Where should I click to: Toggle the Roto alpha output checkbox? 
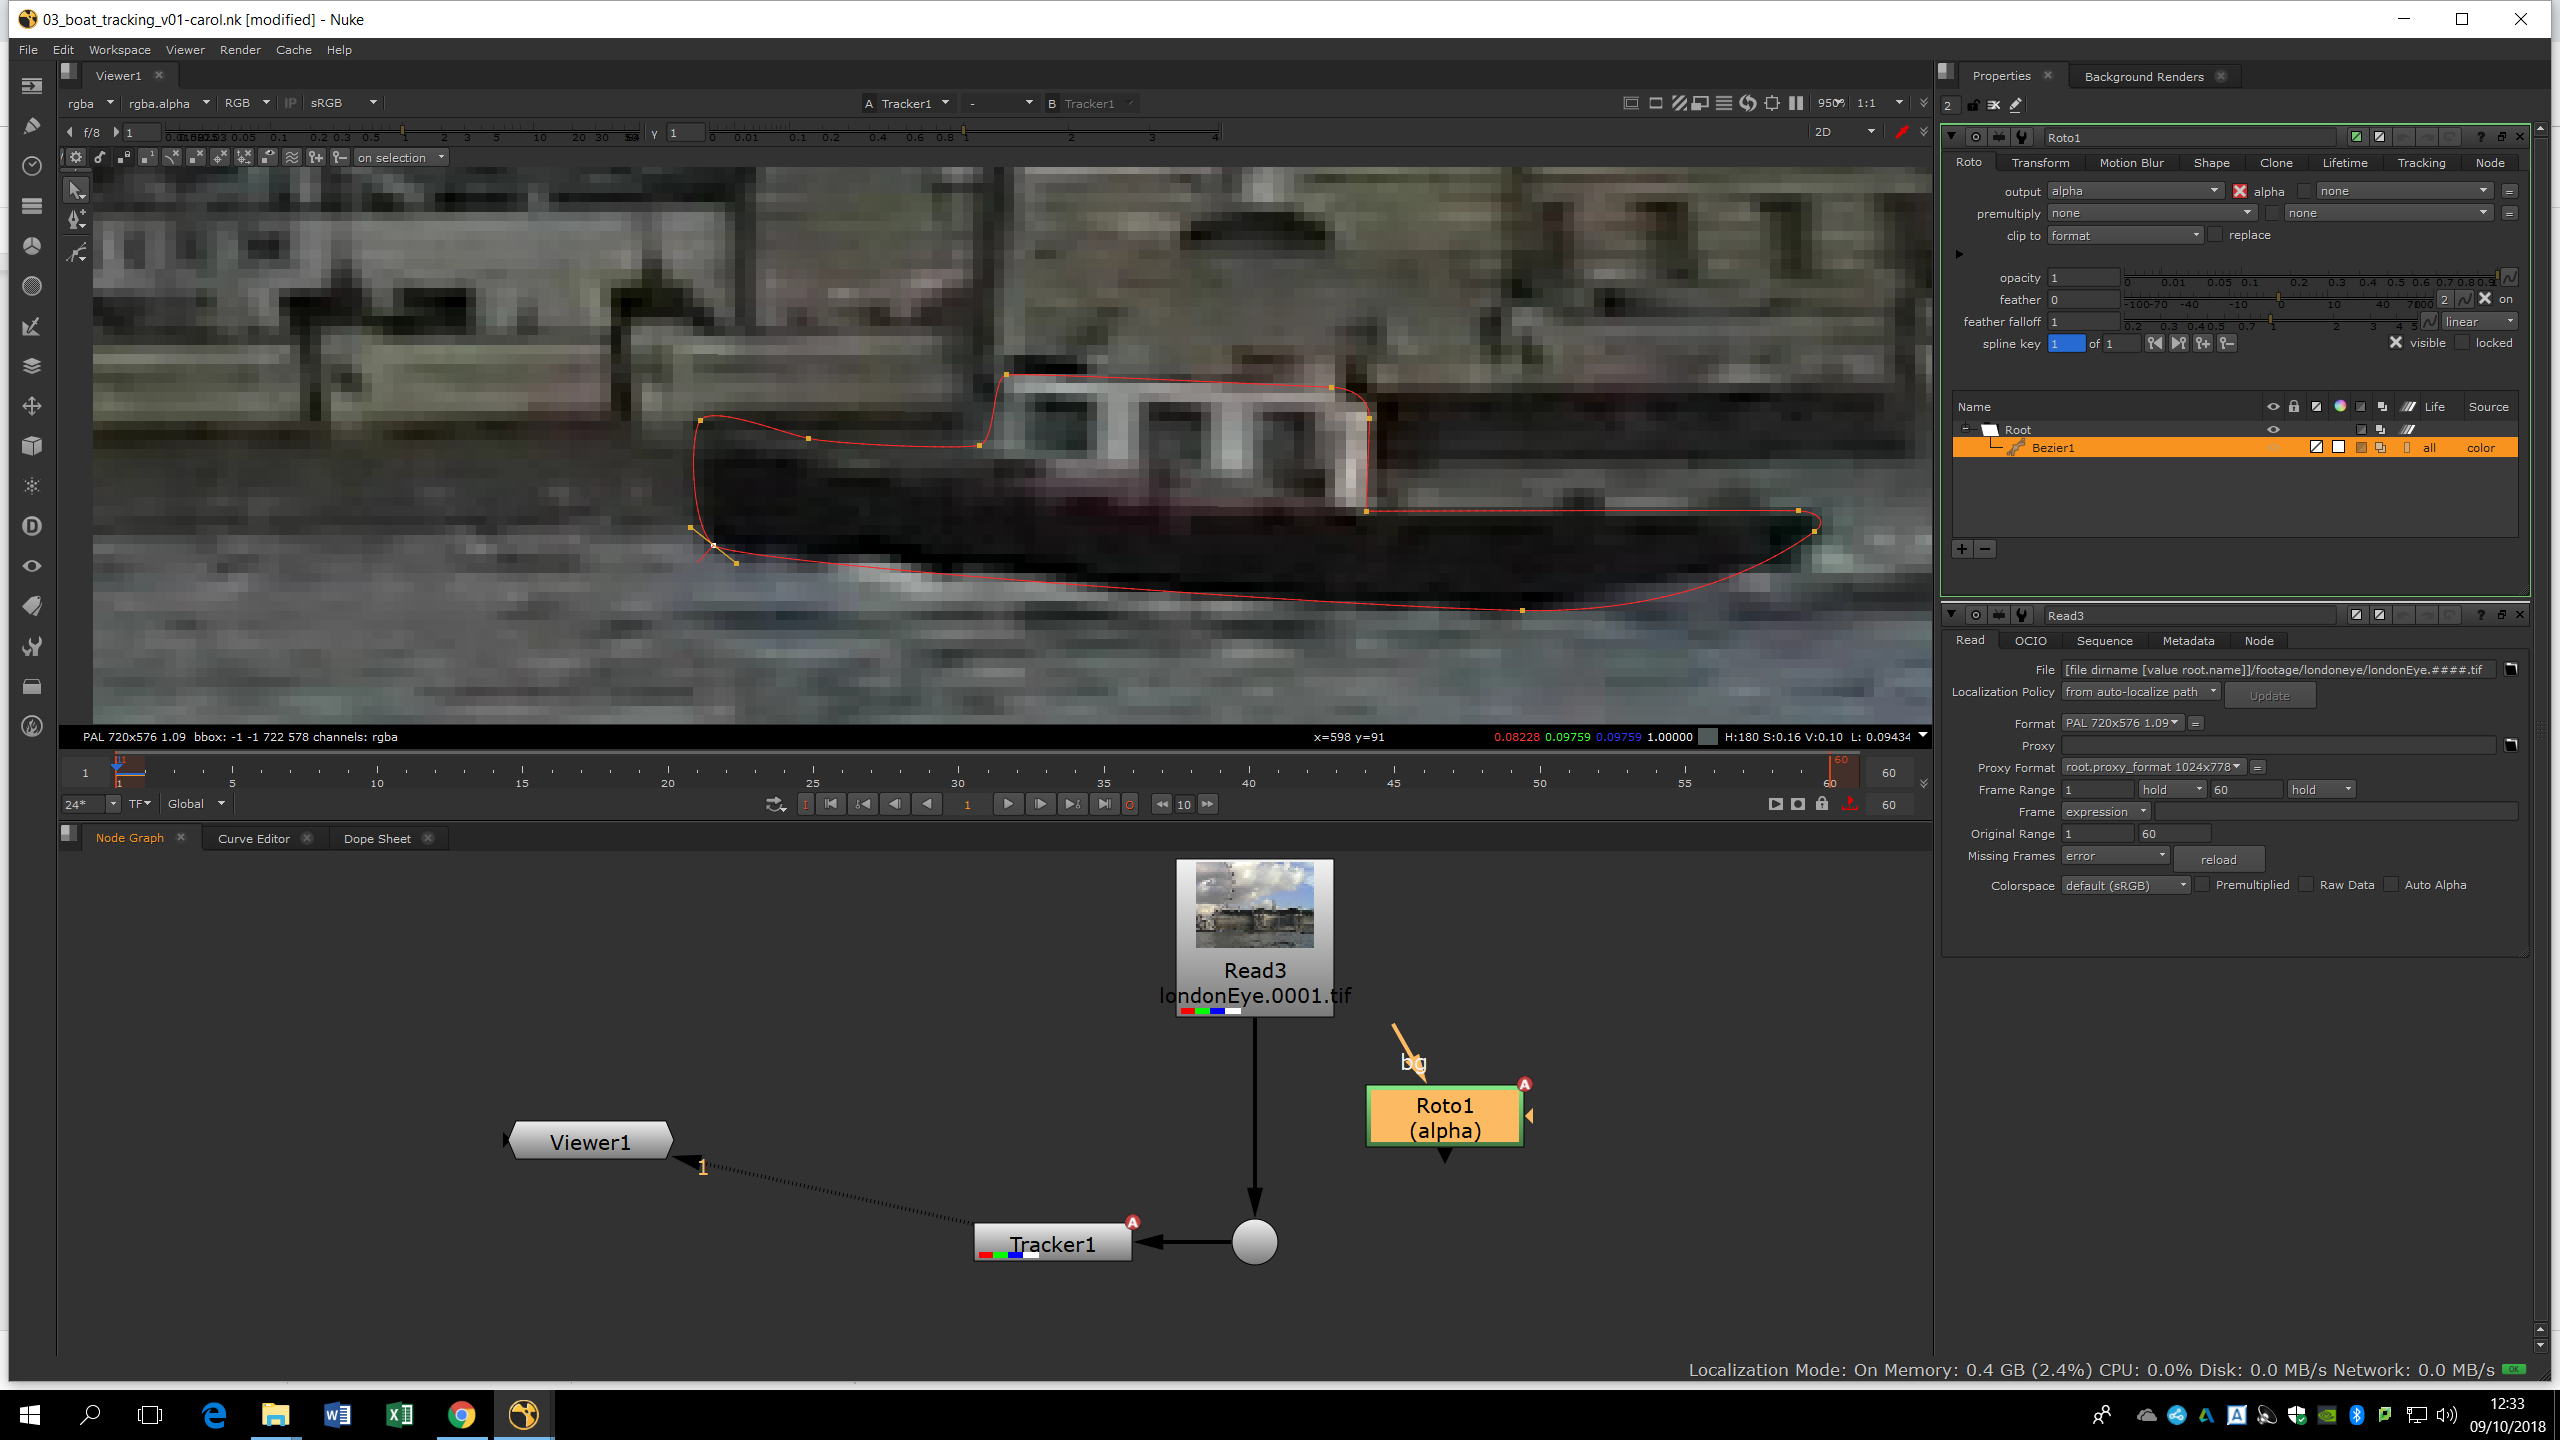coord(2240,191)
